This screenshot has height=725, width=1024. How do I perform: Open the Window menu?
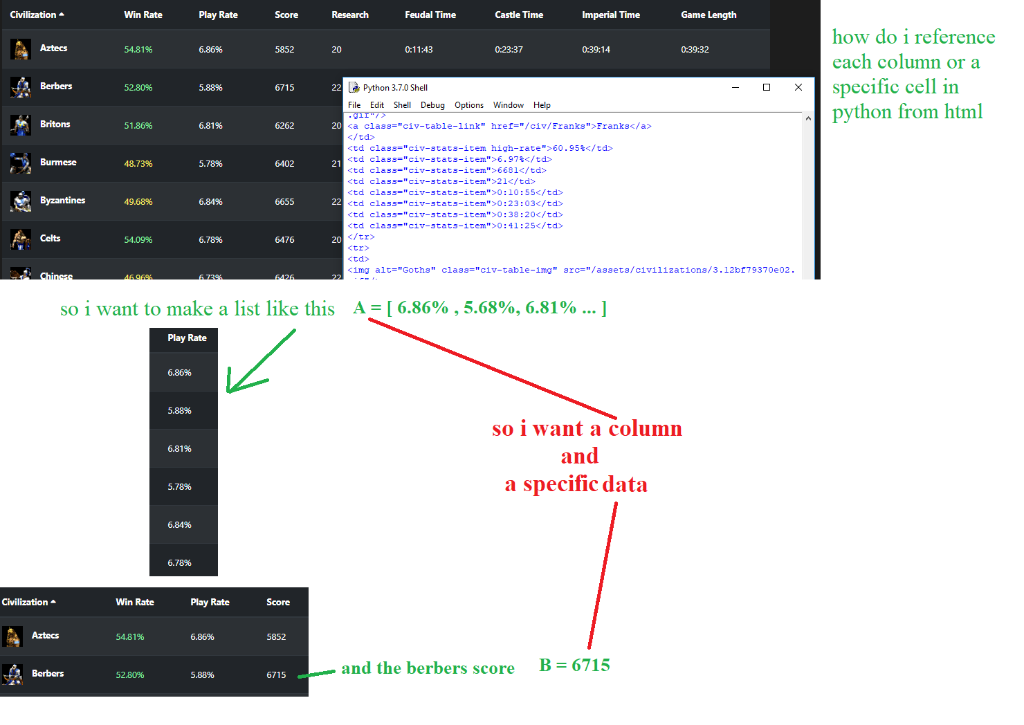pyautogui.click(x=508, y=104)
